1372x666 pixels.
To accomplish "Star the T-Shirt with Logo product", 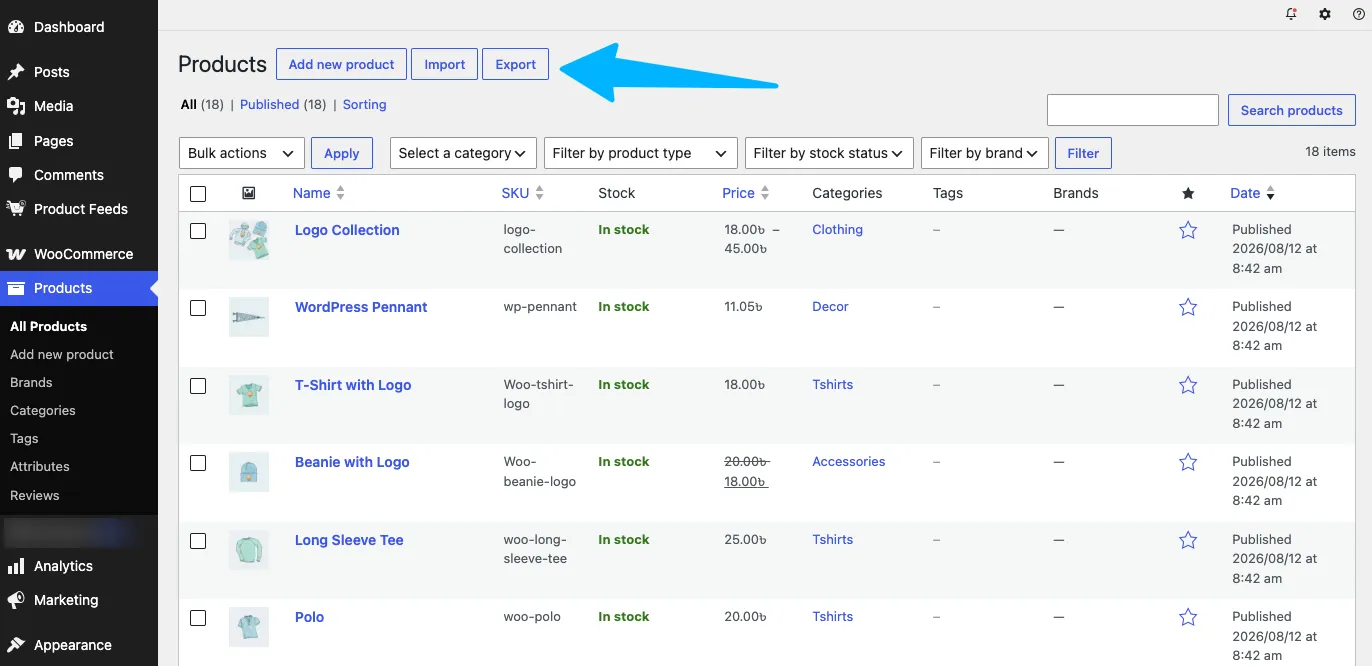I will (x=1188, y=385).
